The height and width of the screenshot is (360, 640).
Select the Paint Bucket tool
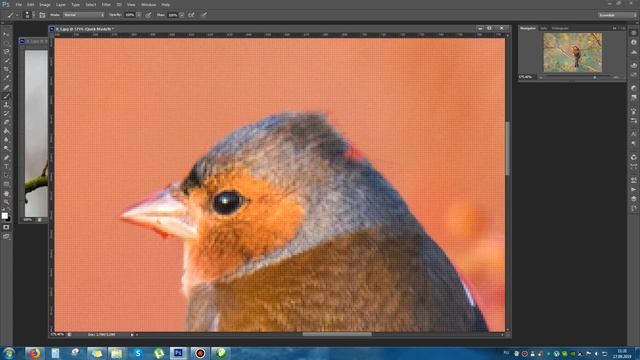(x=6, y=131)
